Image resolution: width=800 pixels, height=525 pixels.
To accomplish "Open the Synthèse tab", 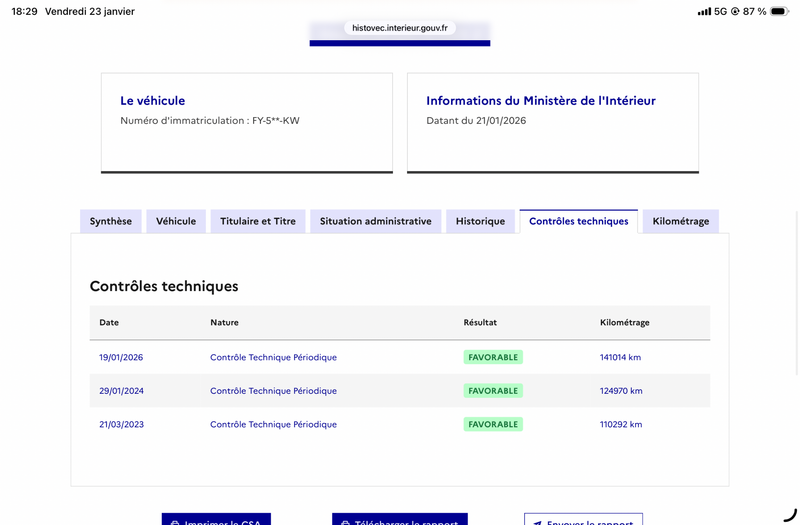I will (x=111, y=221).
